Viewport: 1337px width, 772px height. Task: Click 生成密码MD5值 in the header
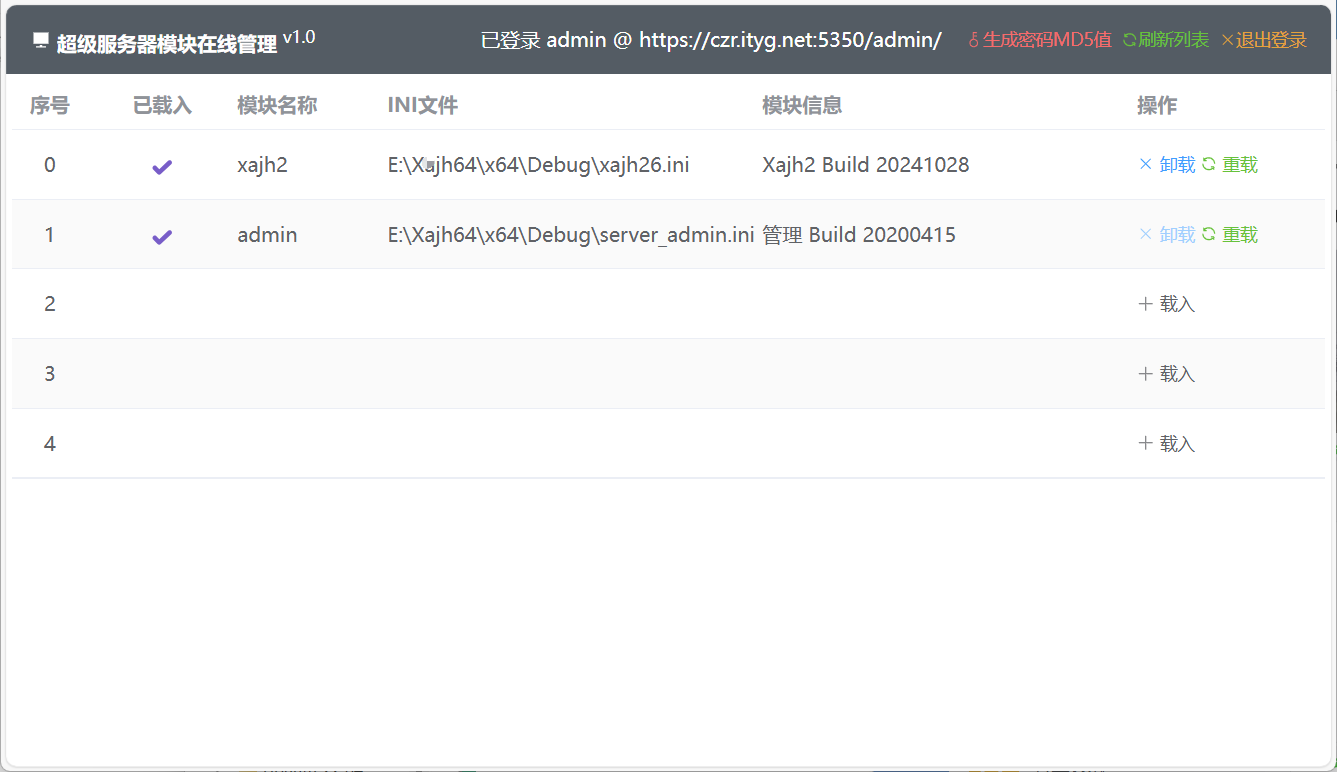click(x=1040, y=40)
